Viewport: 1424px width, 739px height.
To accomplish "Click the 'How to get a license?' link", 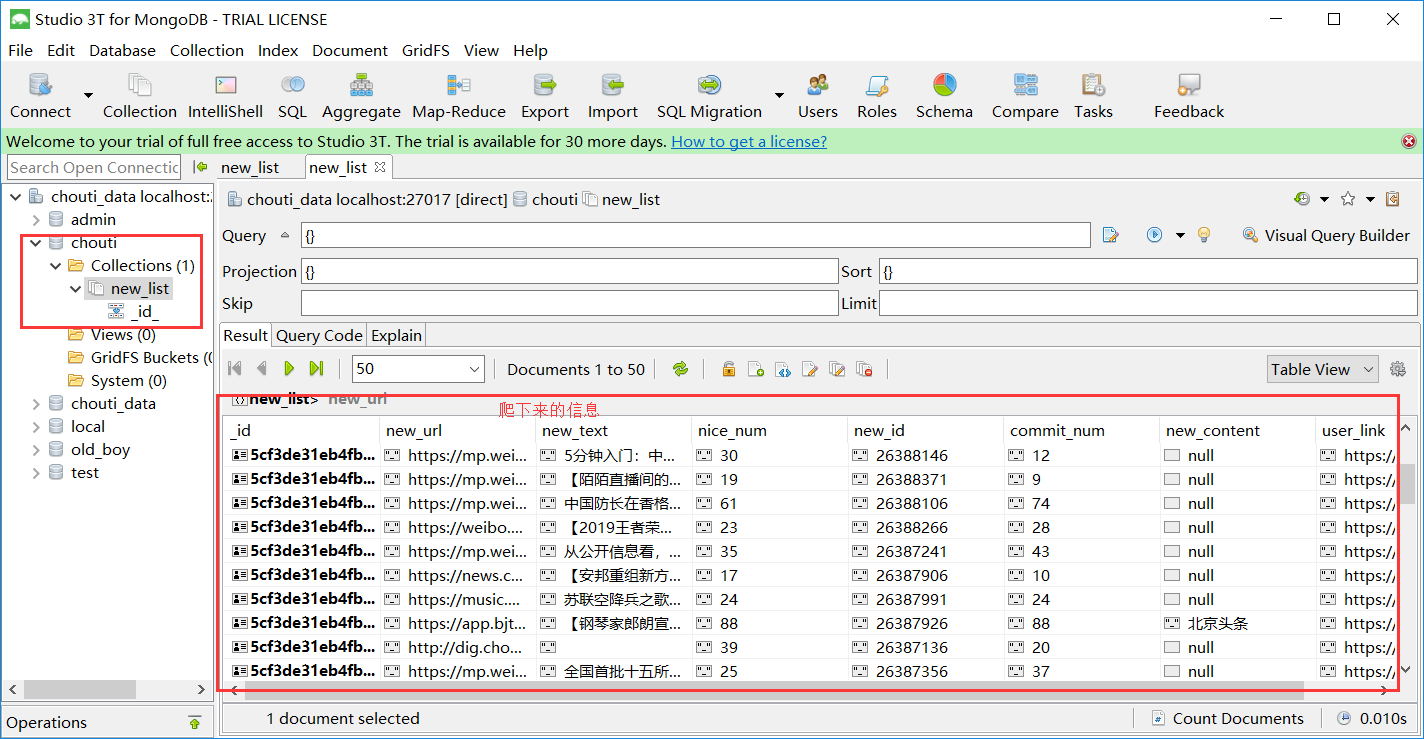I will tap(749, 142).
